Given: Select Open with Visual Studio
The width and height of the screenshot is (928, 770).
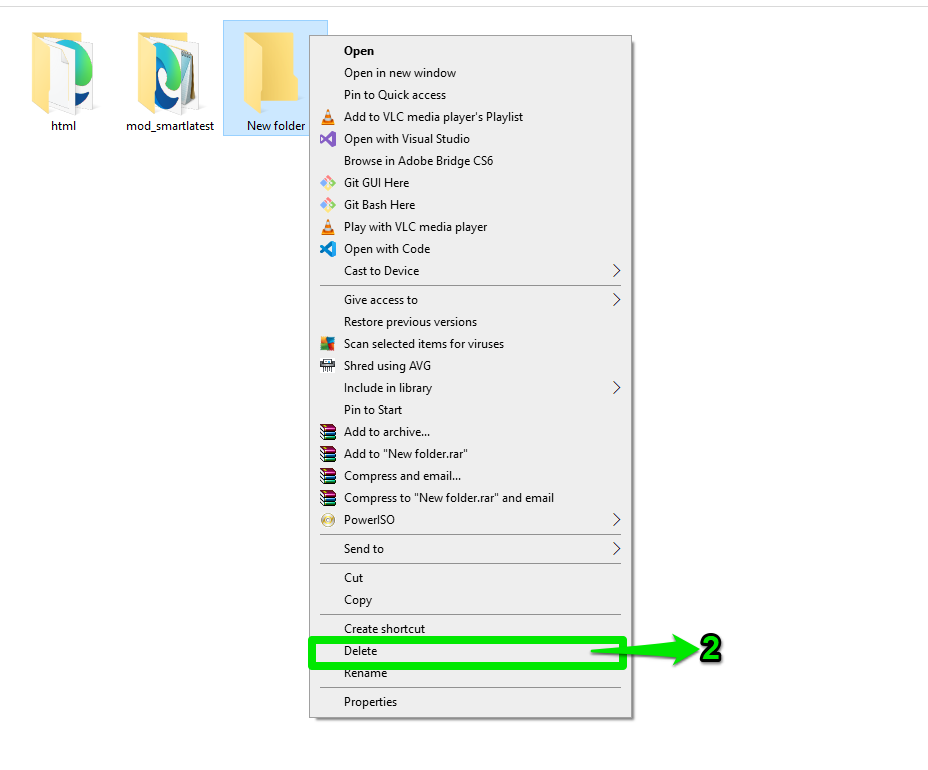Looking at the screenshot, I should pos(471,139).
